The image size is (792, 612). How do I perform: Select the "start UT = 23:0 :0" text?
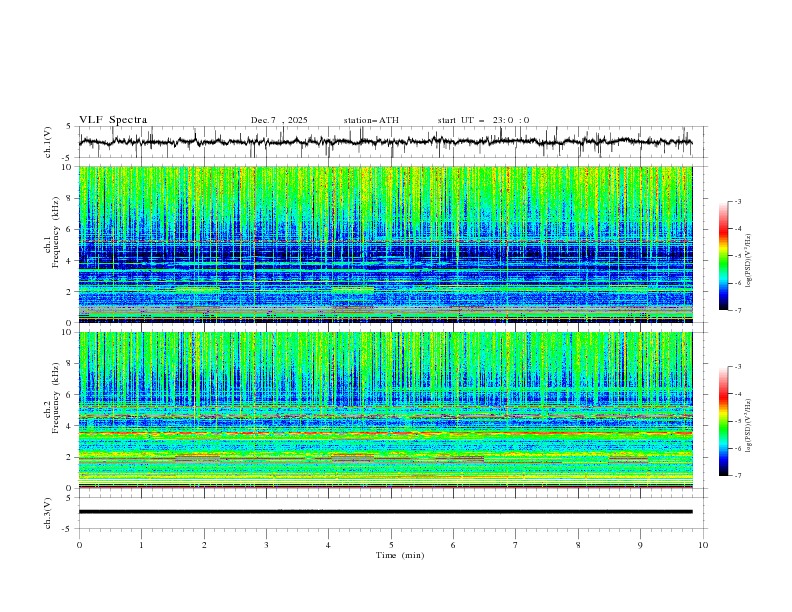pos(483,120)
